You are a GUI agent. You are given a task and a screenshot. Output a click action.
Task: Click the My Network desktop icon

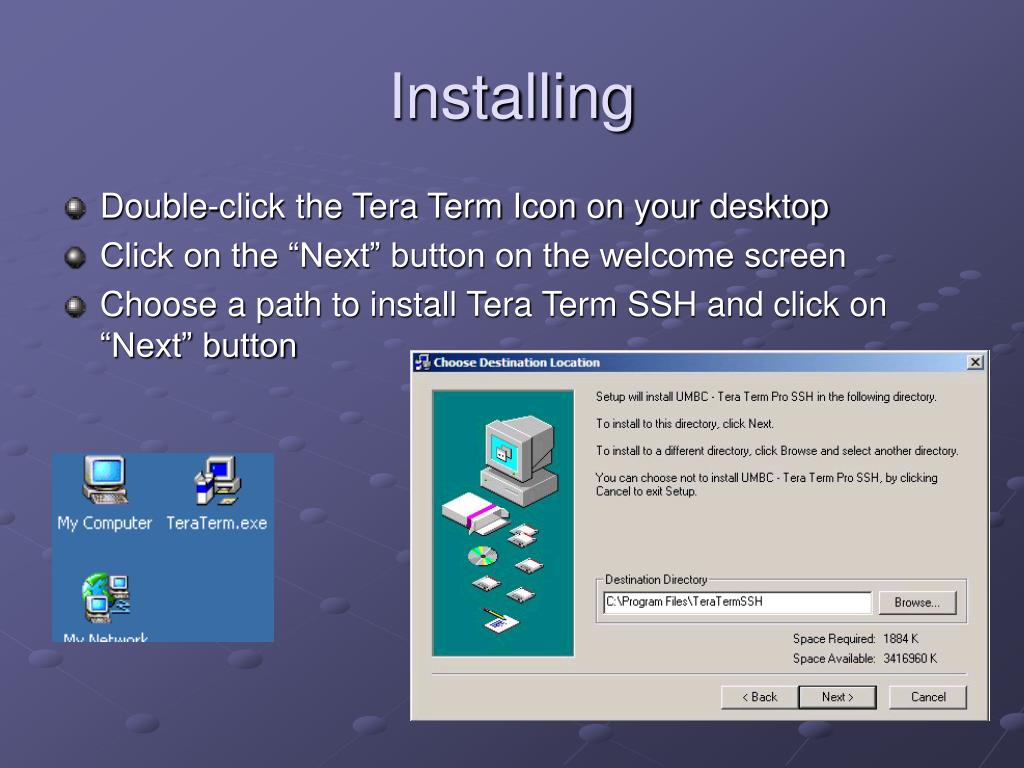(x=105, y=607)
